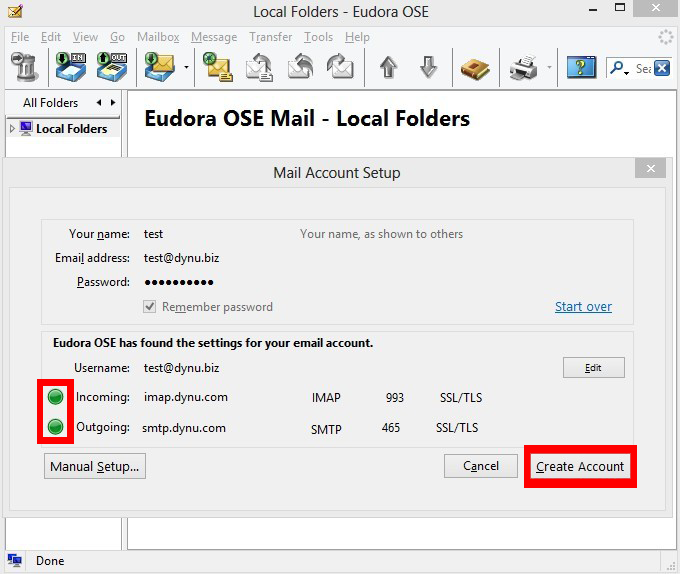Screen dimensions: 680x574
Task: Click the Reply All envelope icon
Action: tap(300, 67)
